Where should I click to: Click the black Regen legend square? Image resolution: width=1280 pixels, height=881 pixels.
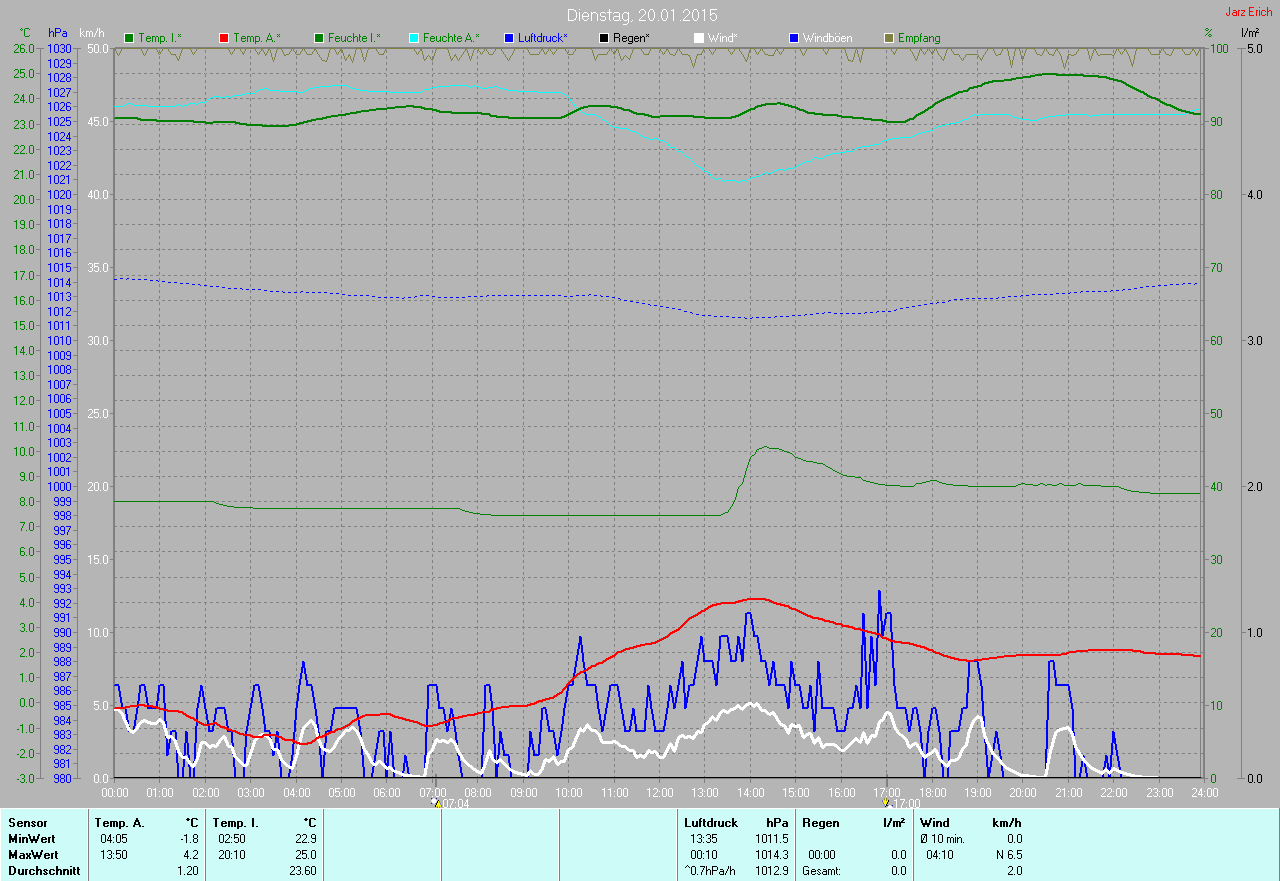point(604,38)
